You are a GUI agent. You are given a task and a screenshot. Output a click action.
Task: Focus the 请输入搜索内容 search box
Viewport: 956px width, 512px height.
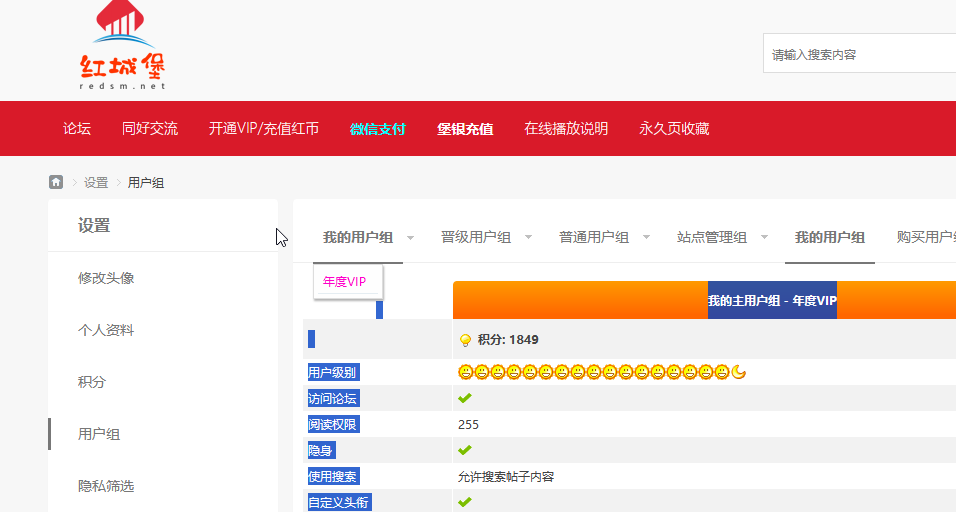859,54
